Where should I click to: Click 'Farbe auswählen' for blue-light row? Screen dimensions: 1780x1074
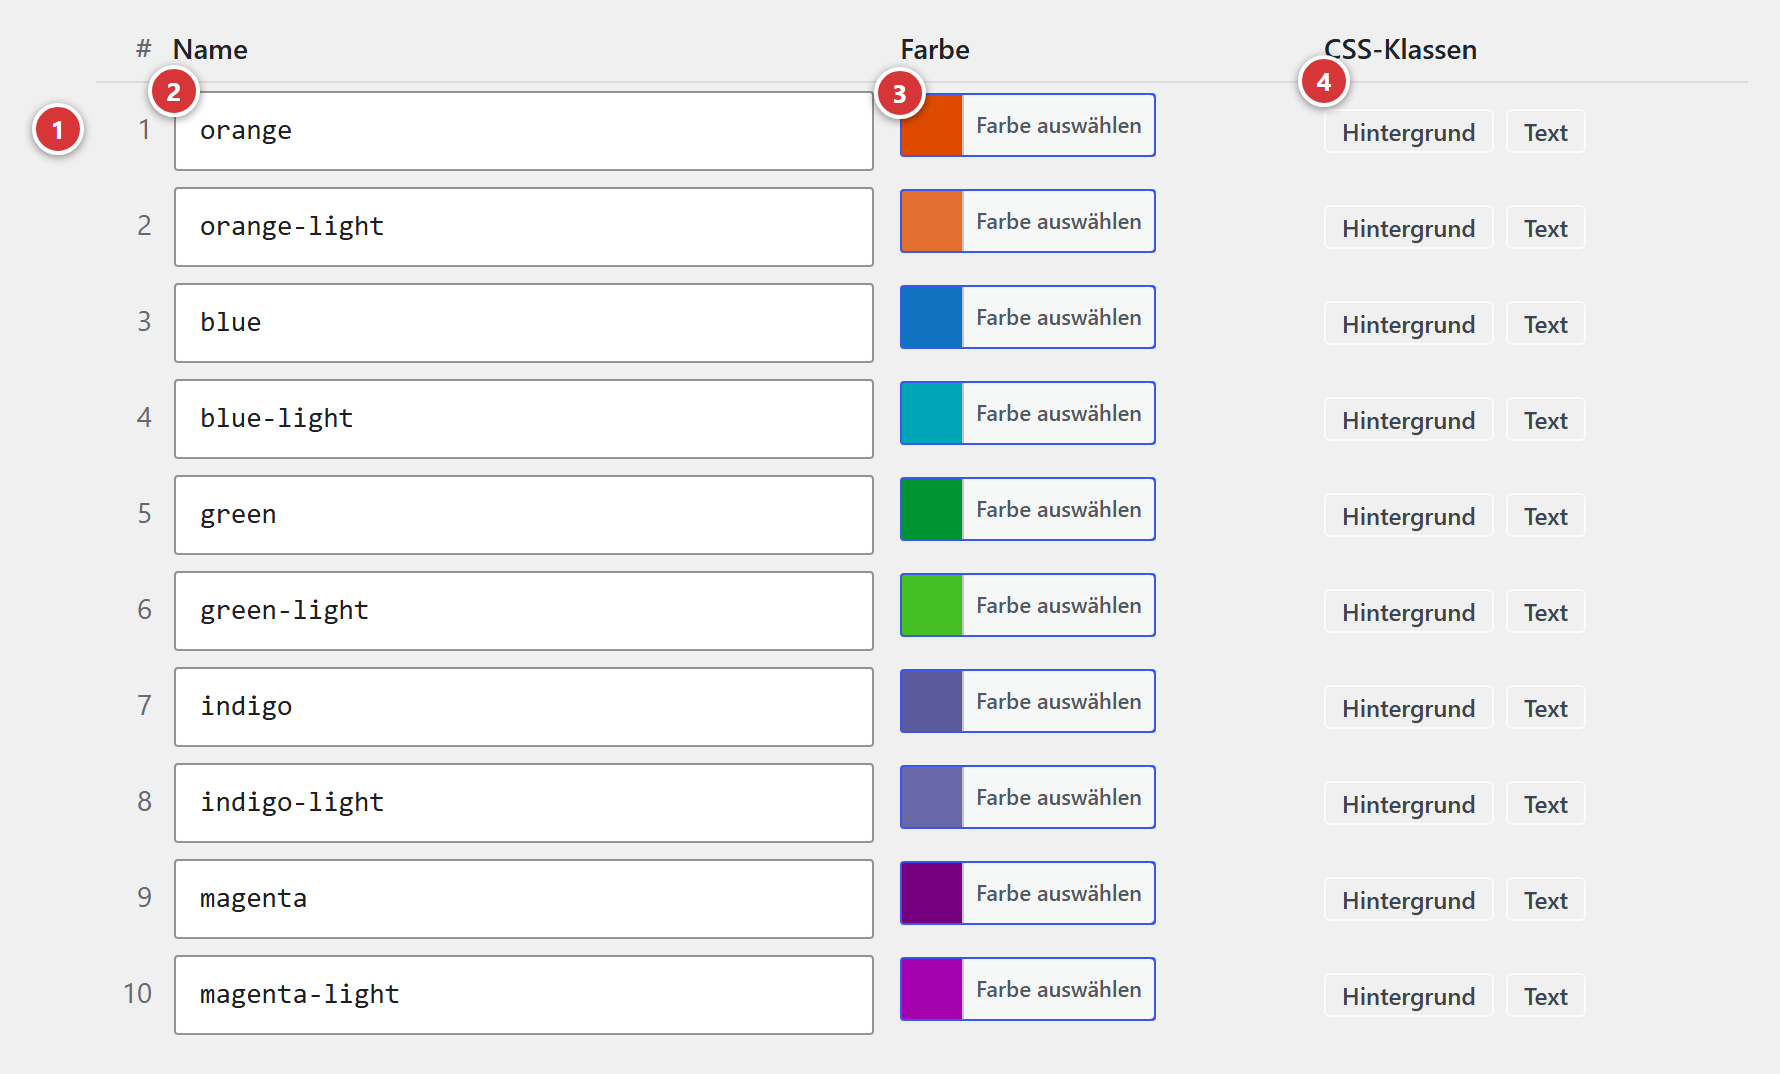pyautogui.click(x=1058, y=413)
